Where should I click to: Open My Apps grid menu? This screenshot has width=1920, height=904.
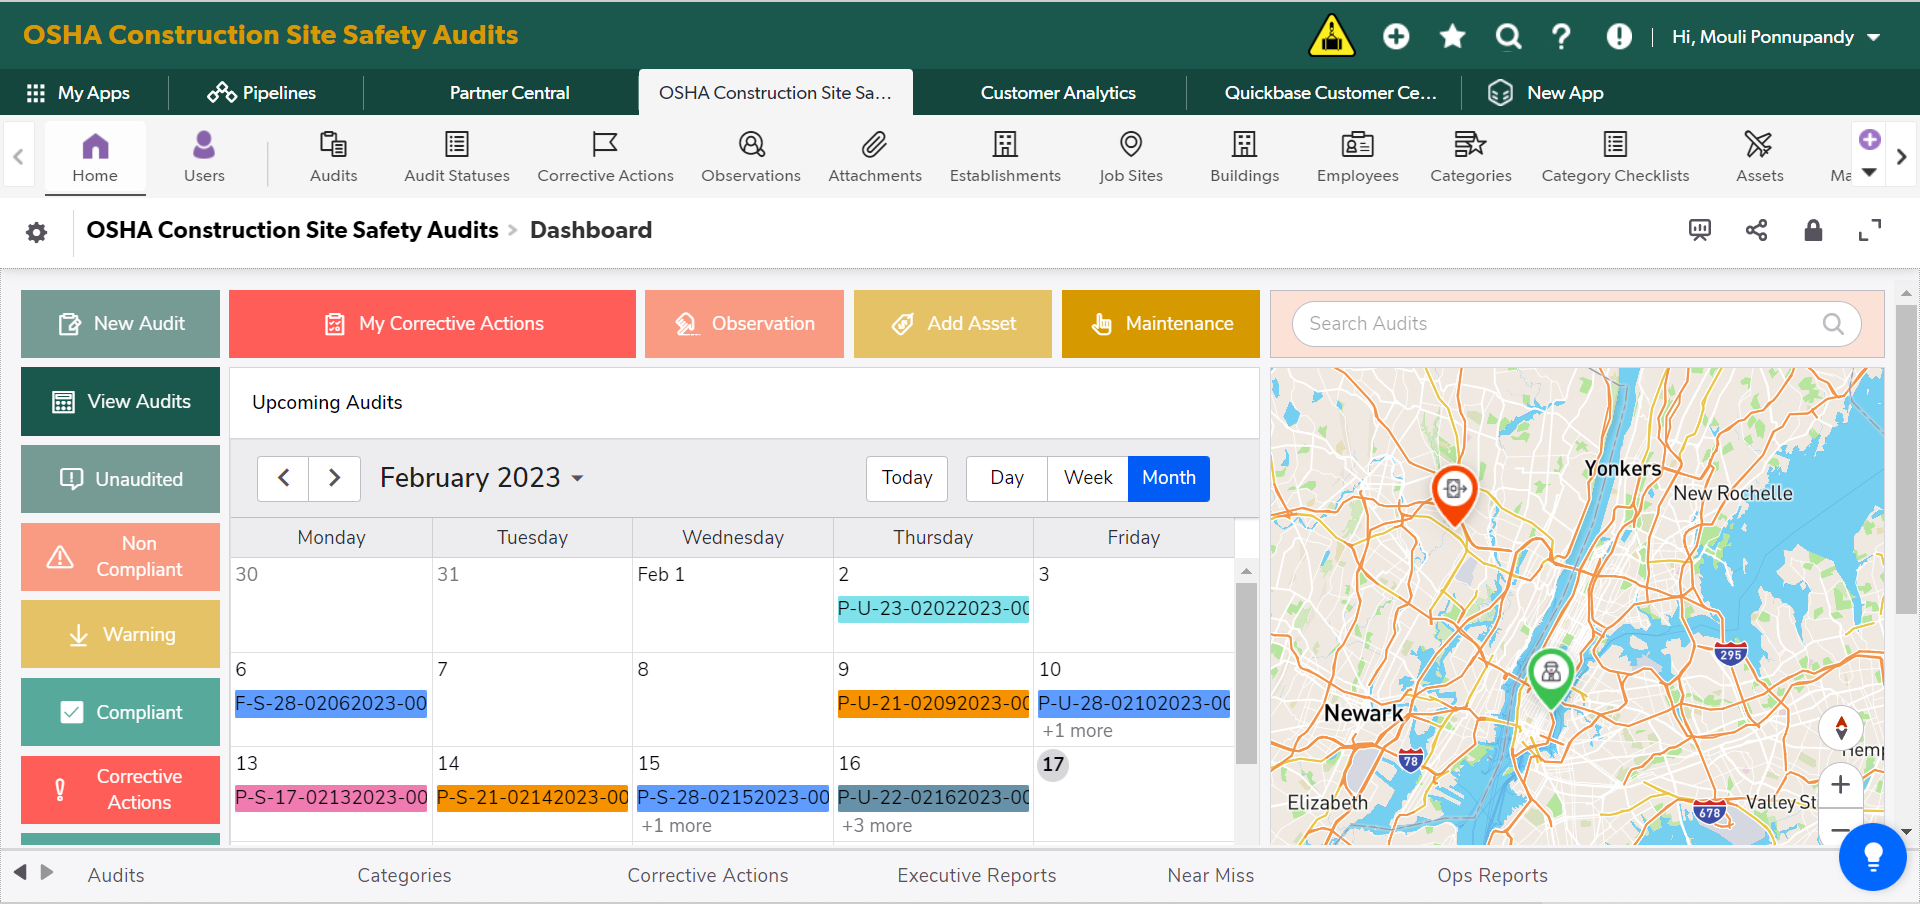(x=78, y=93)
